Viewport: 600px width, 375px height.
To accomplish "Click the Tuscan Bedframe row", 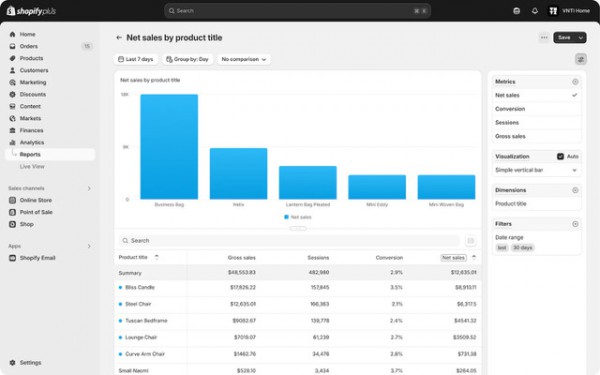I will [297, 321].
